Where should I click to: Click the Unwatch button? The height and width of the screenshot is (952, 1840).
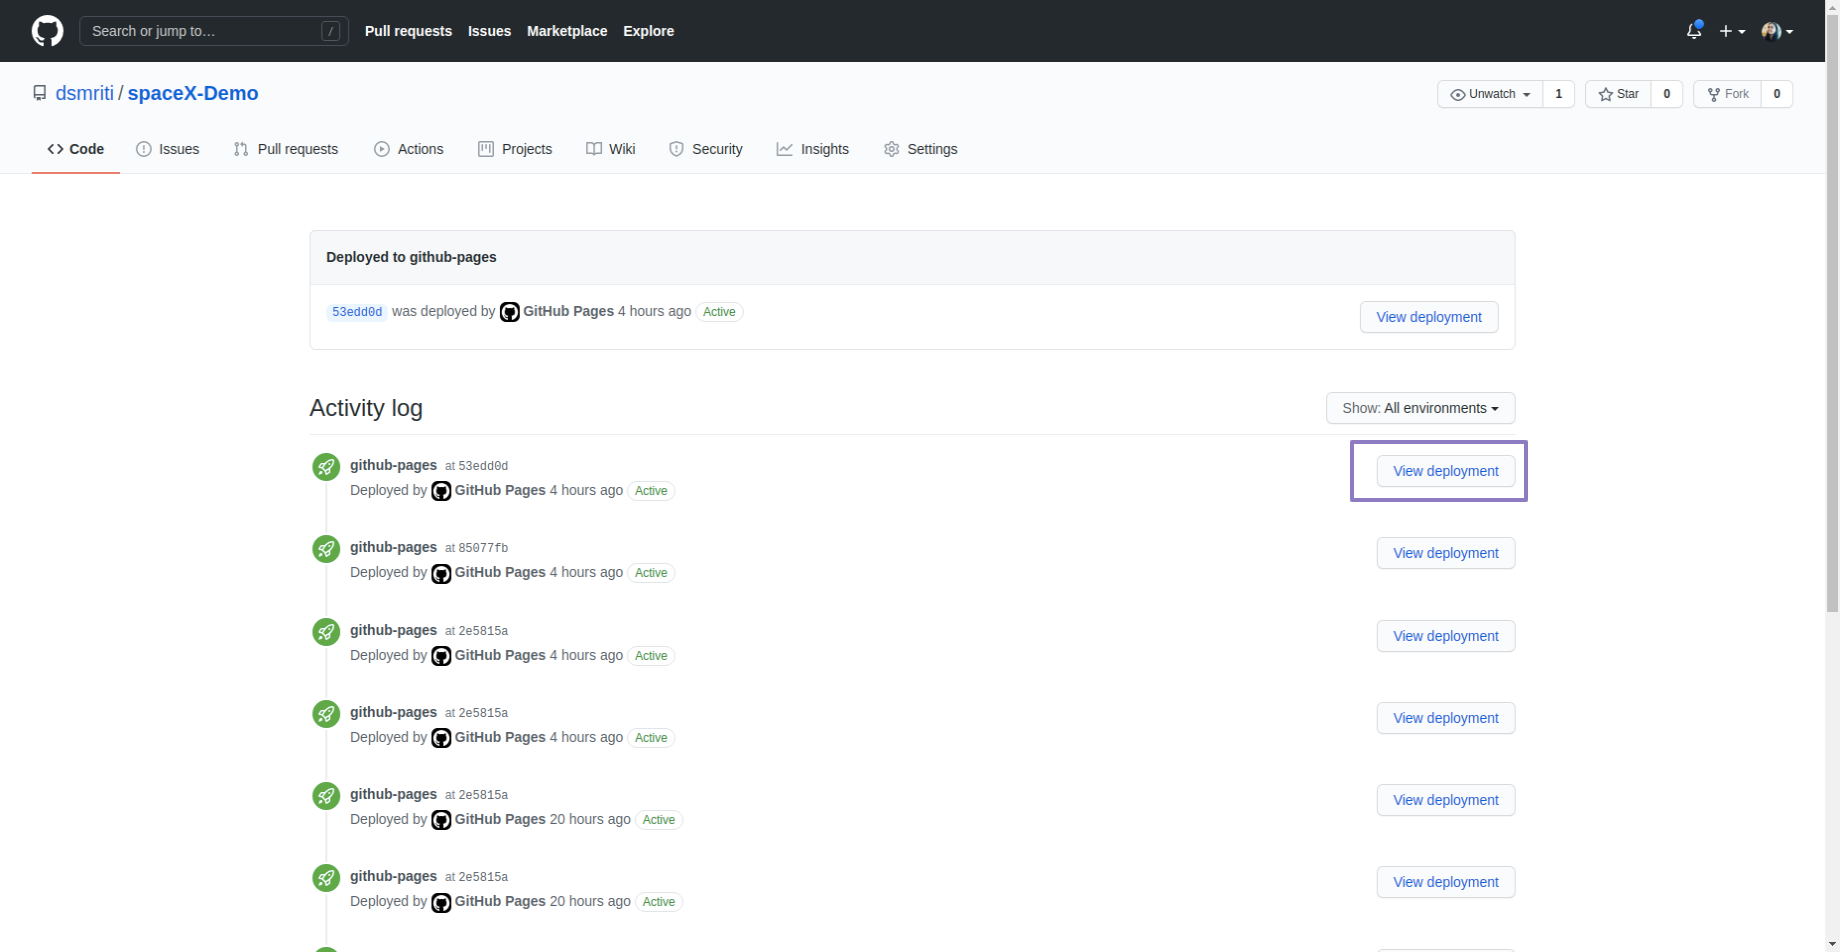tap(1490, 94)
